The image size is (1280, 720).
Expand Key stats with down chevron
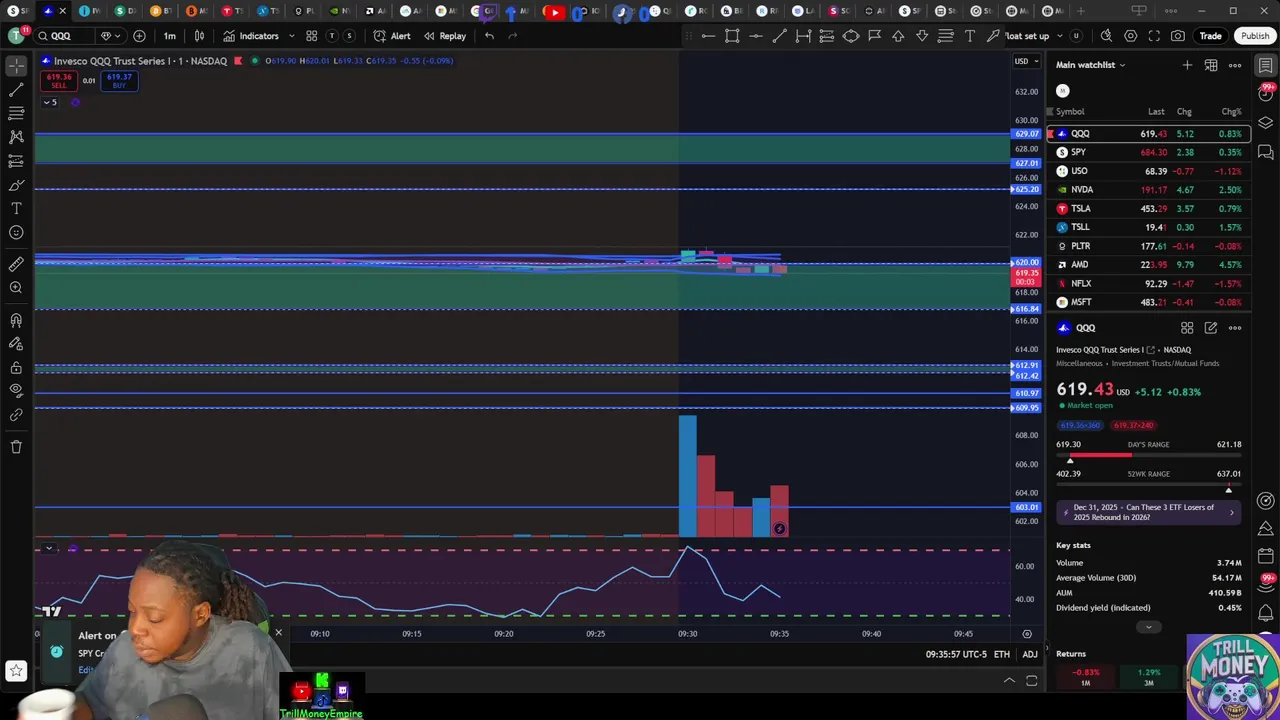[x=1148, y=627]
